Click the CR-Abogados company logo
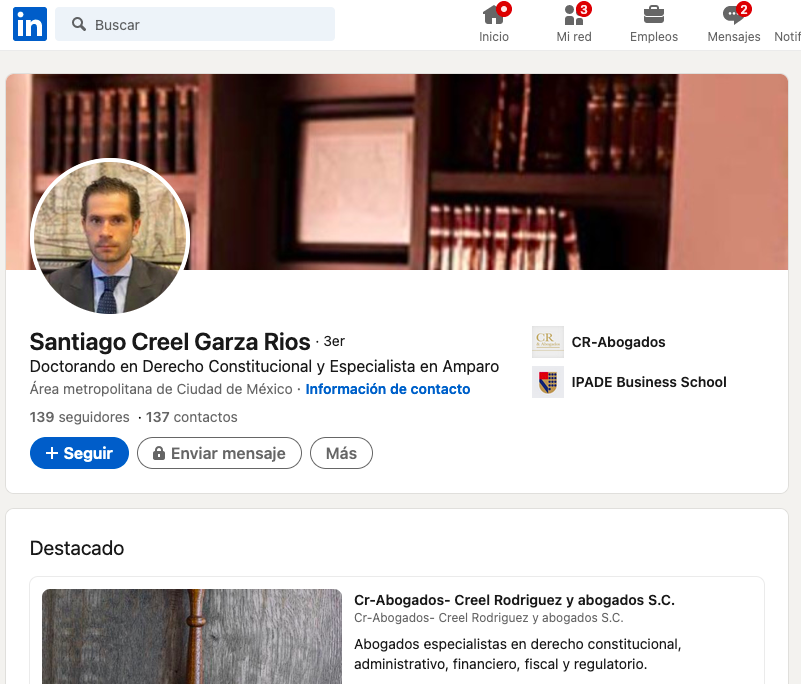 (548, 342)
